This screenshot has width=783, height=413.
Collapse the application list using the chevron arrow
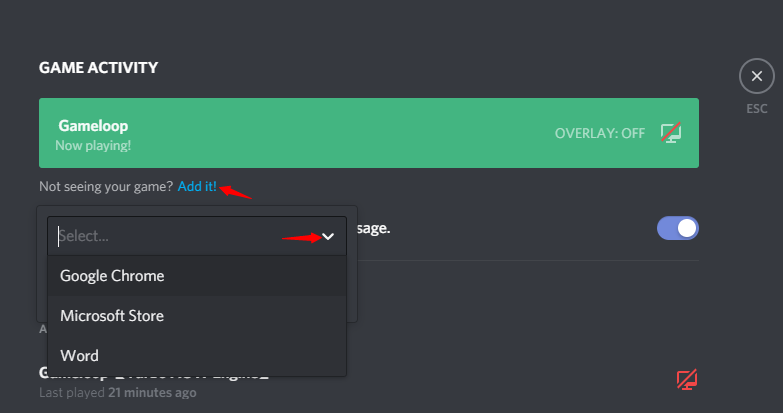click(x=328, y=236)
